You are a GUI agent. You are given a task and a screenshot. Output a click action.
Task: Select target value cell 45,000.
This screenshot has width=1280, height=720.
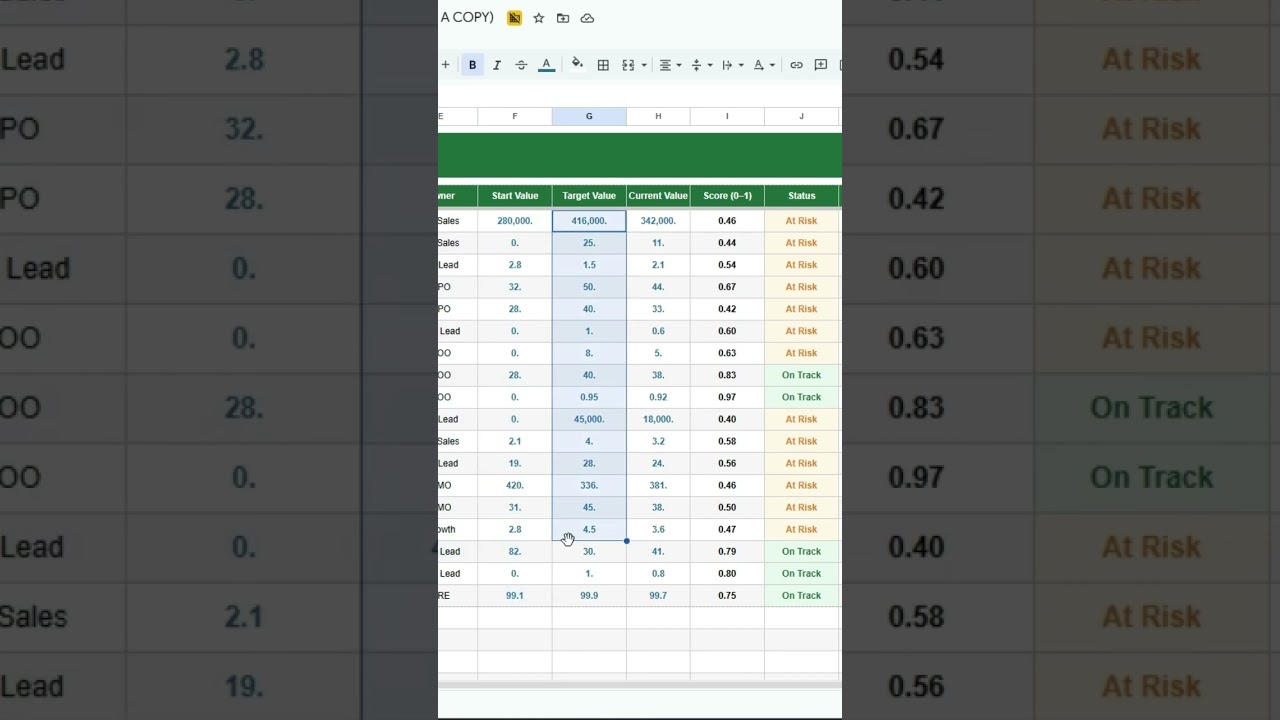589,419
